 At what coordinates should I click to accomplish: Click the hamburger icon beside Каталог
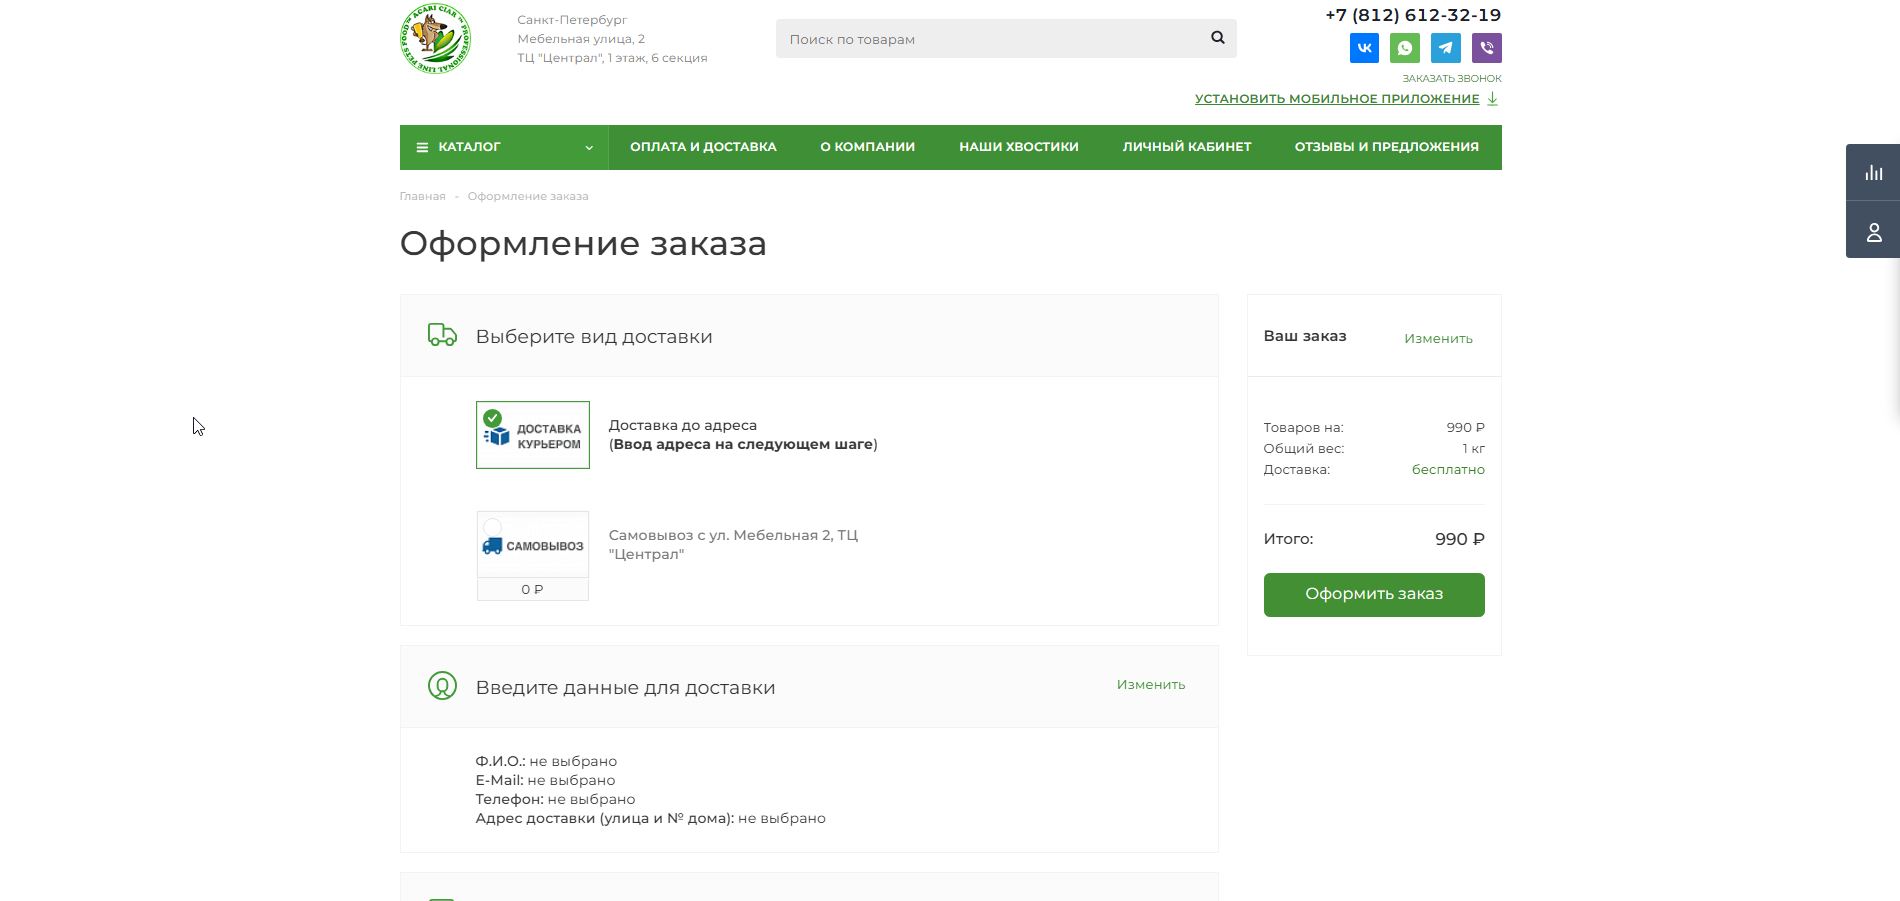(x=422, y=147)
